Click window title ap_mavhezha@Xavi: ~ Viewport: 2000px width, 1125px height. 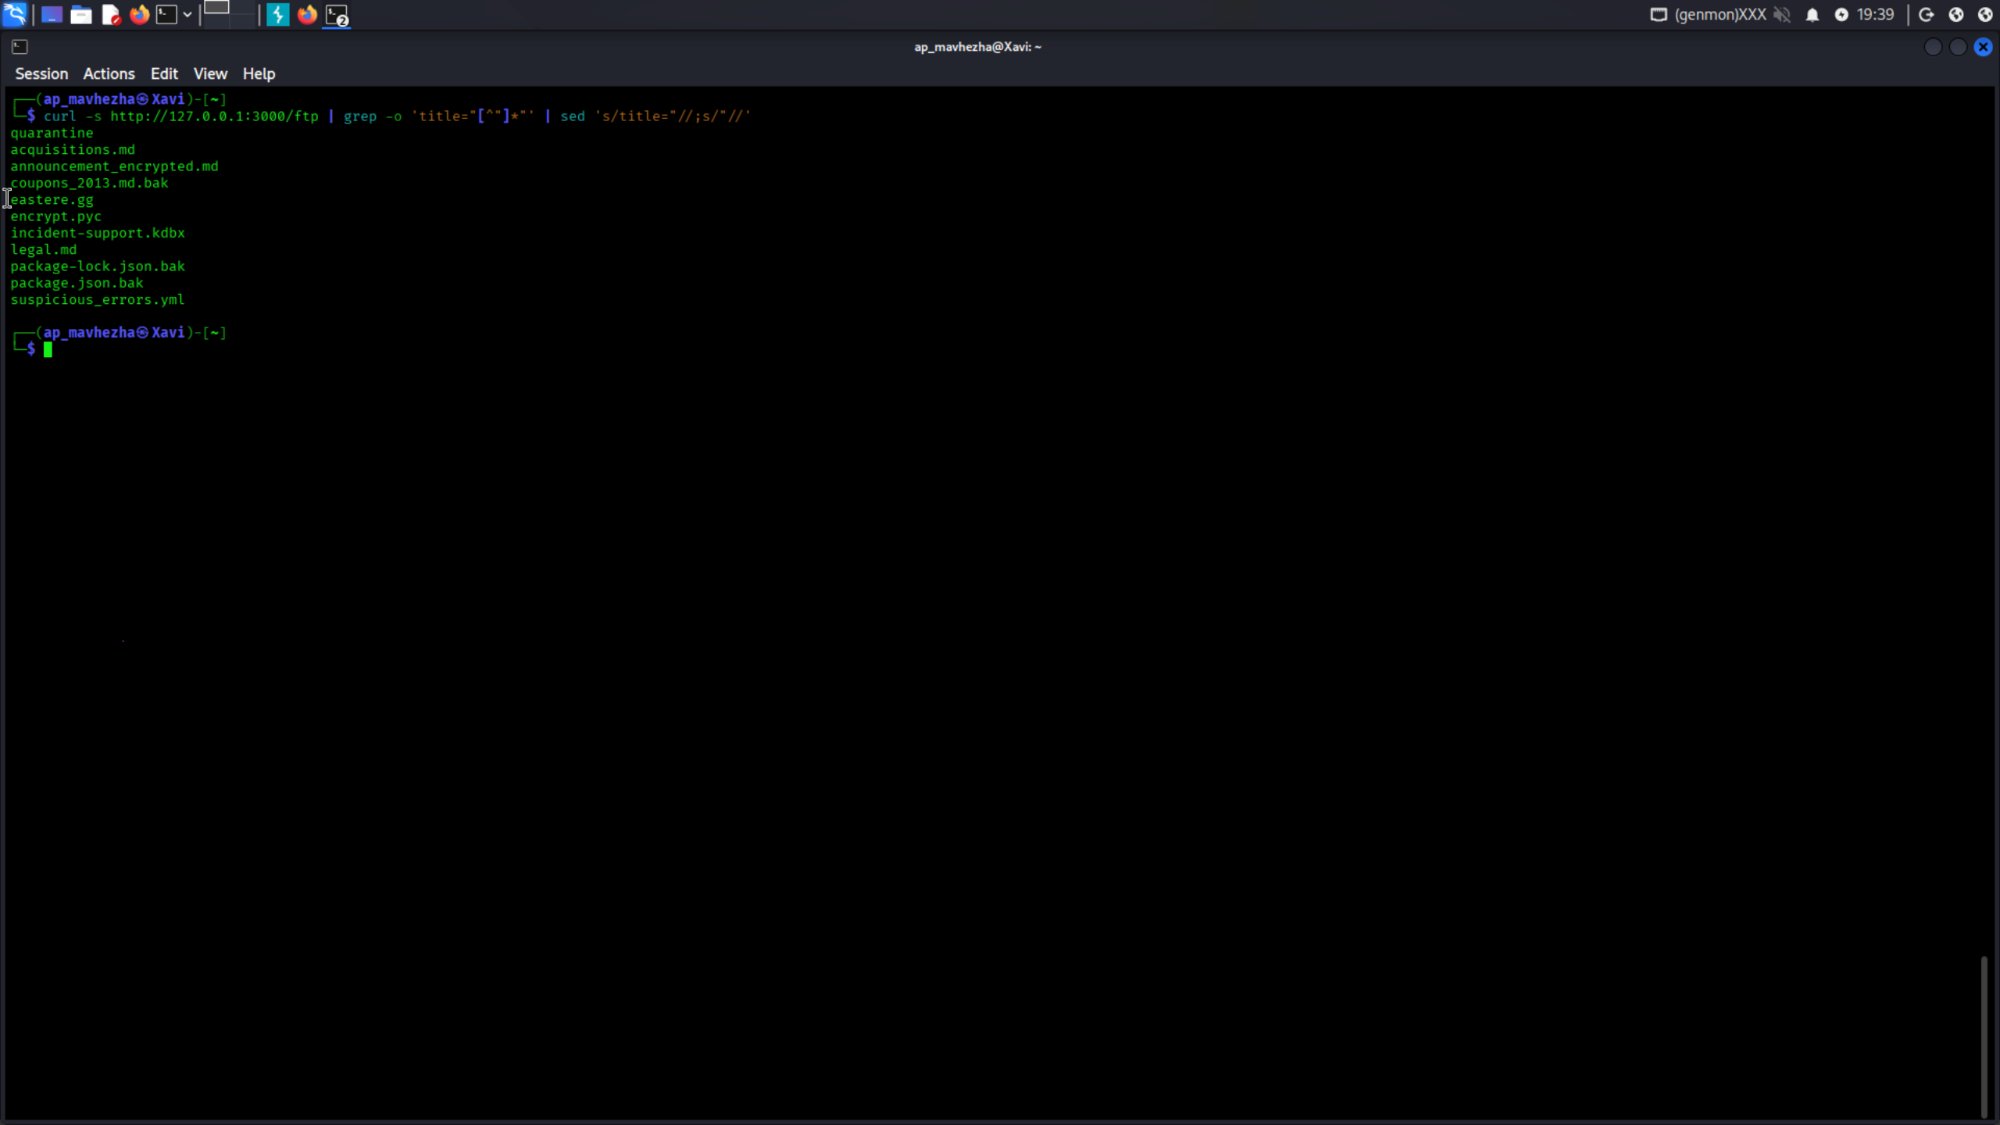point(977,47)
